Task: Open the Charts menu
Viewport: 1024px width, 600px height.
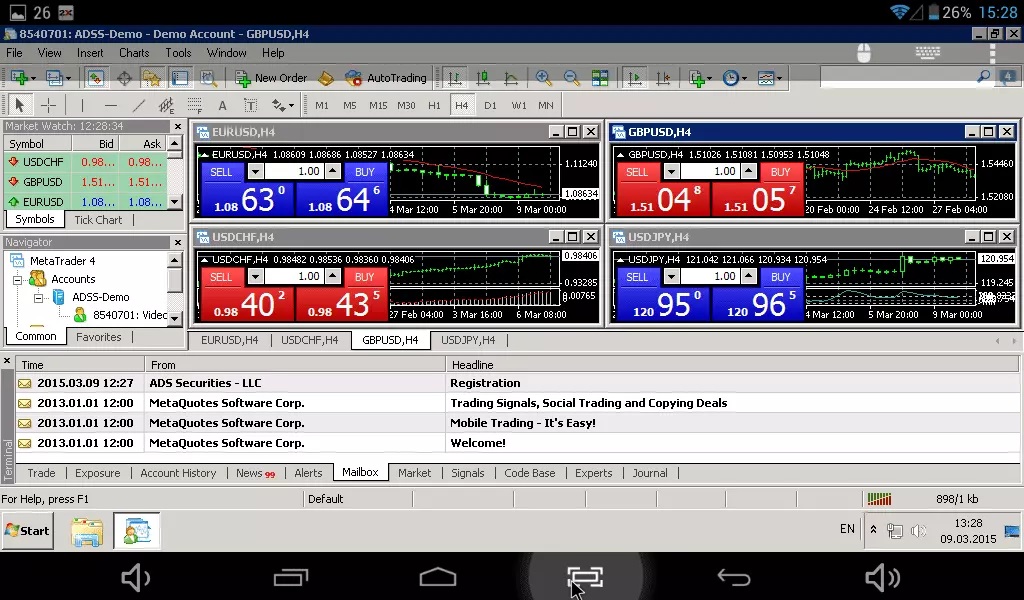Action: (134, 53)
